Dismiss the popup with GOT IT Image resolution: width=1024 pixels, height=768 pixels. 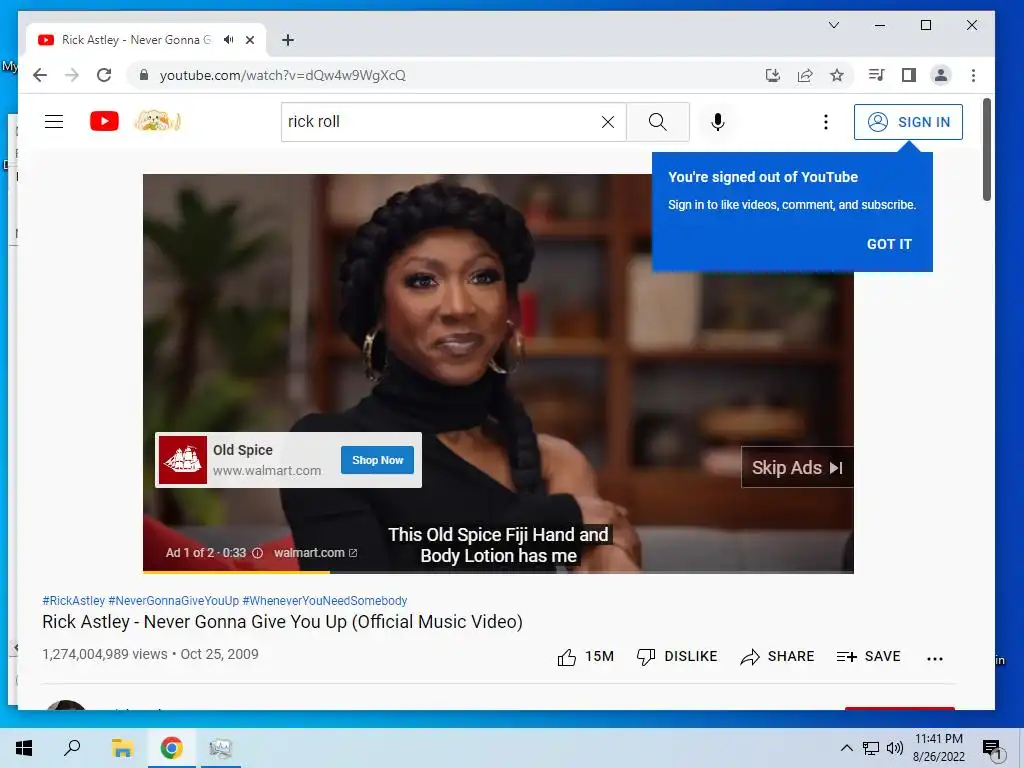pos(889,244)
